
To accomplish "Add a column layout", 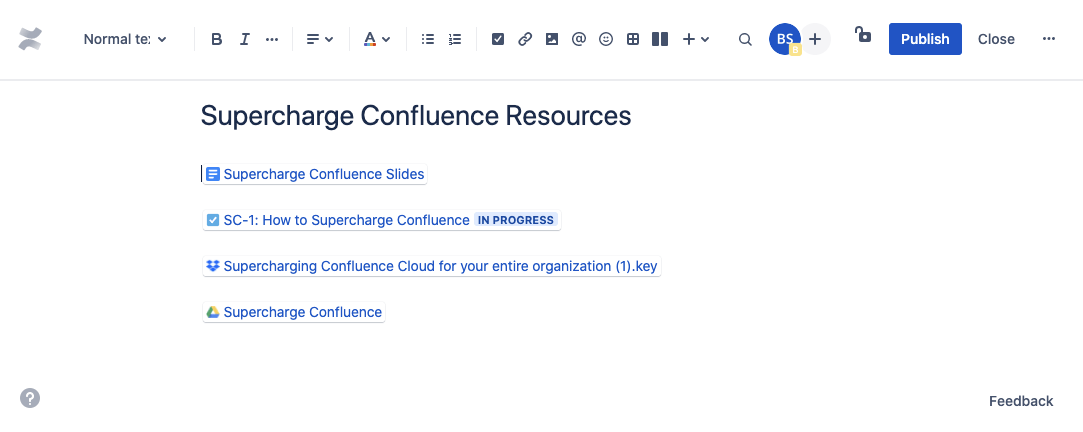I will 659,39.
